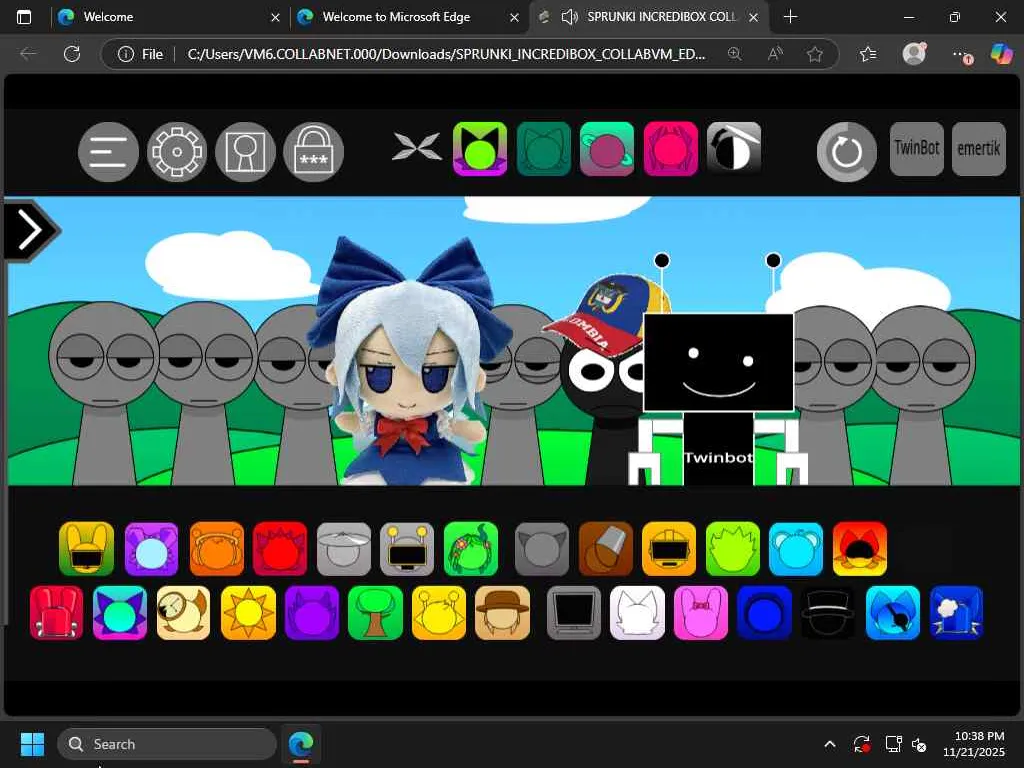1024x768 pixels.
Task: Click the leftmost gray idle character
Action: [103, 392]
